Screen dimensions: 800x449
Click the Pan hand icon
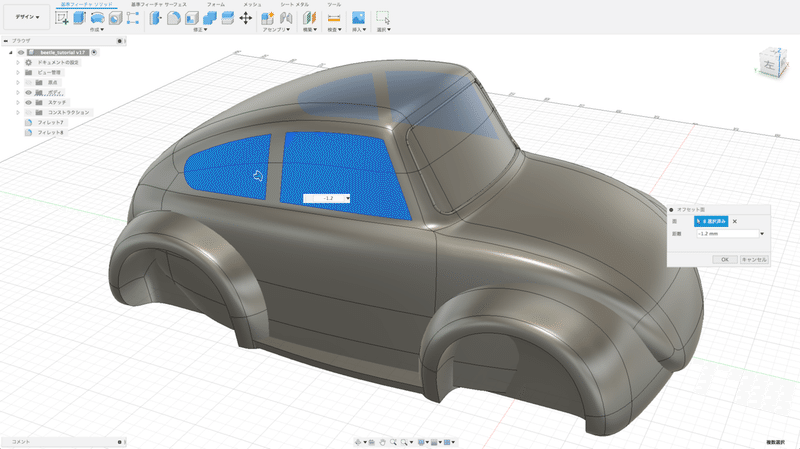pyautogui.click(x=383, y=442)
